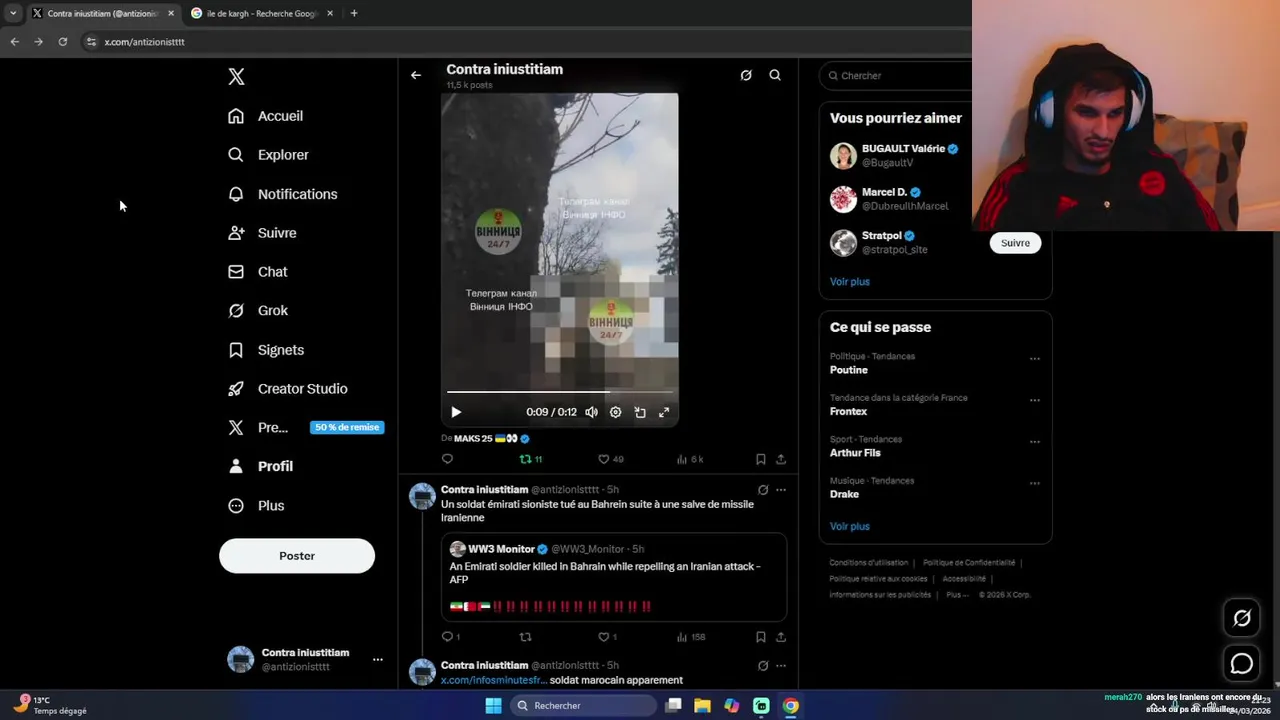Image resolution: width=1280 pixels, height=720 pixels.
Task: Bookmark the Emirati soldier post
Action: [x=761, y=637]
